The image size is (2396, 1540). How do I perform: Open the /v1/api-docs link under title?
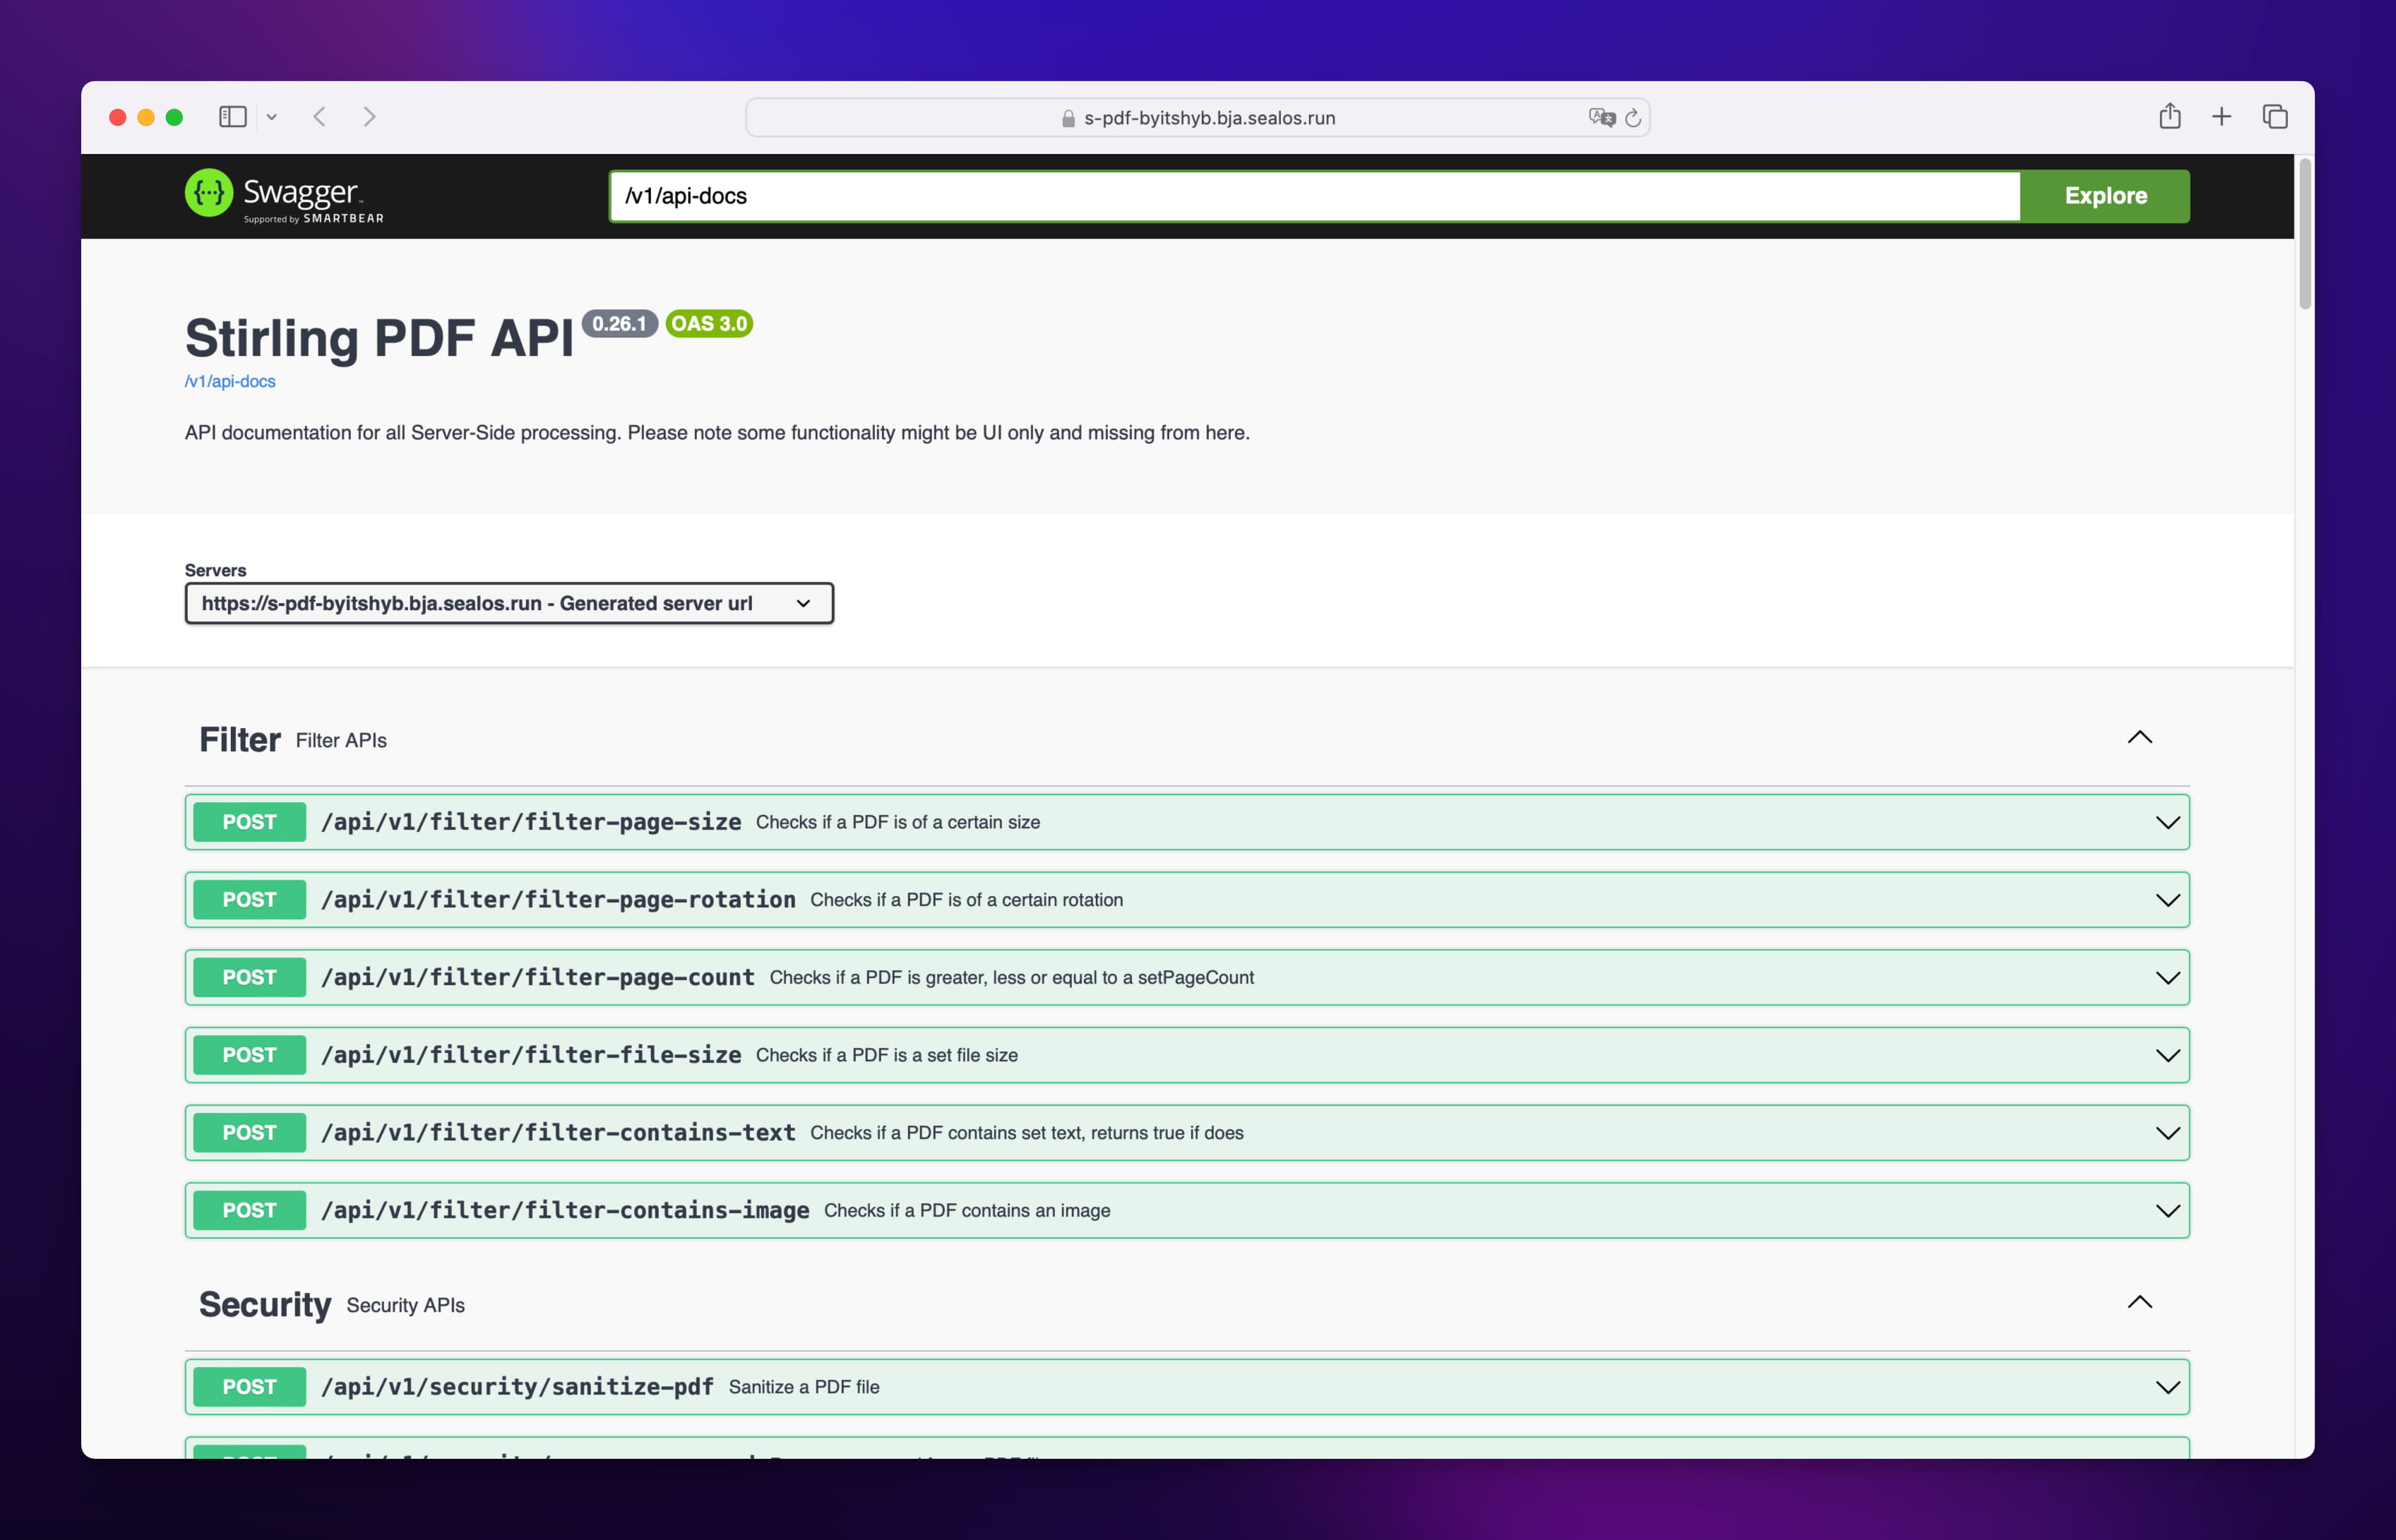pyautogui.click(x=230, y=381)
